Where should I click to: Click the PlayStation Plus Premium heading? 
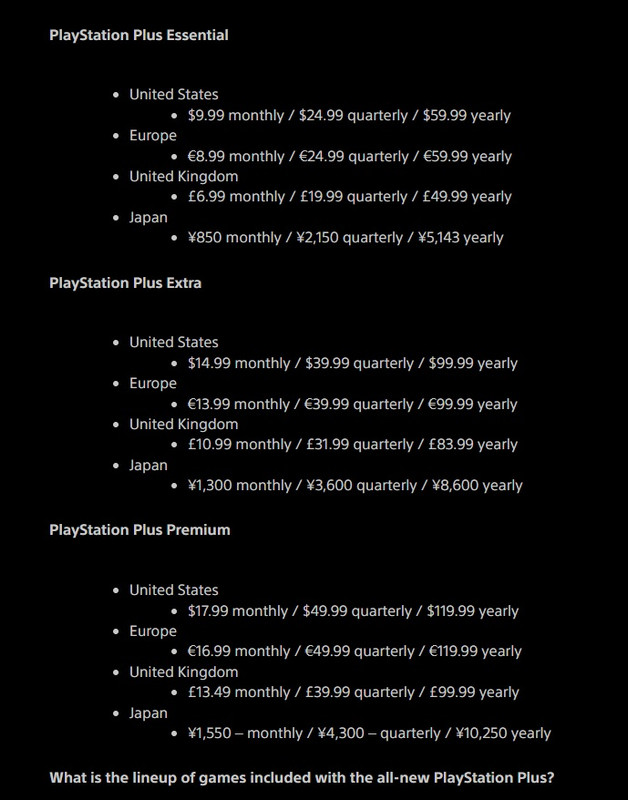point(140,530)
